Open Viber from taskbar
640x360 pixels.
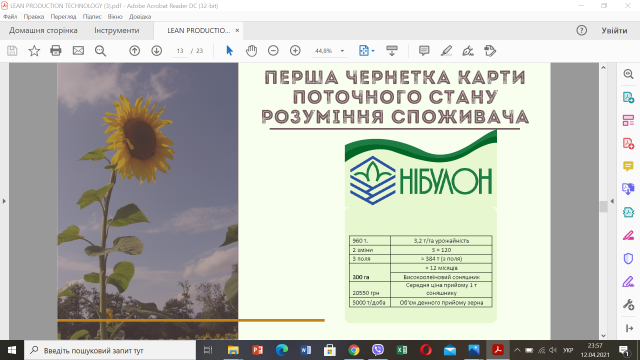point(378,350)
